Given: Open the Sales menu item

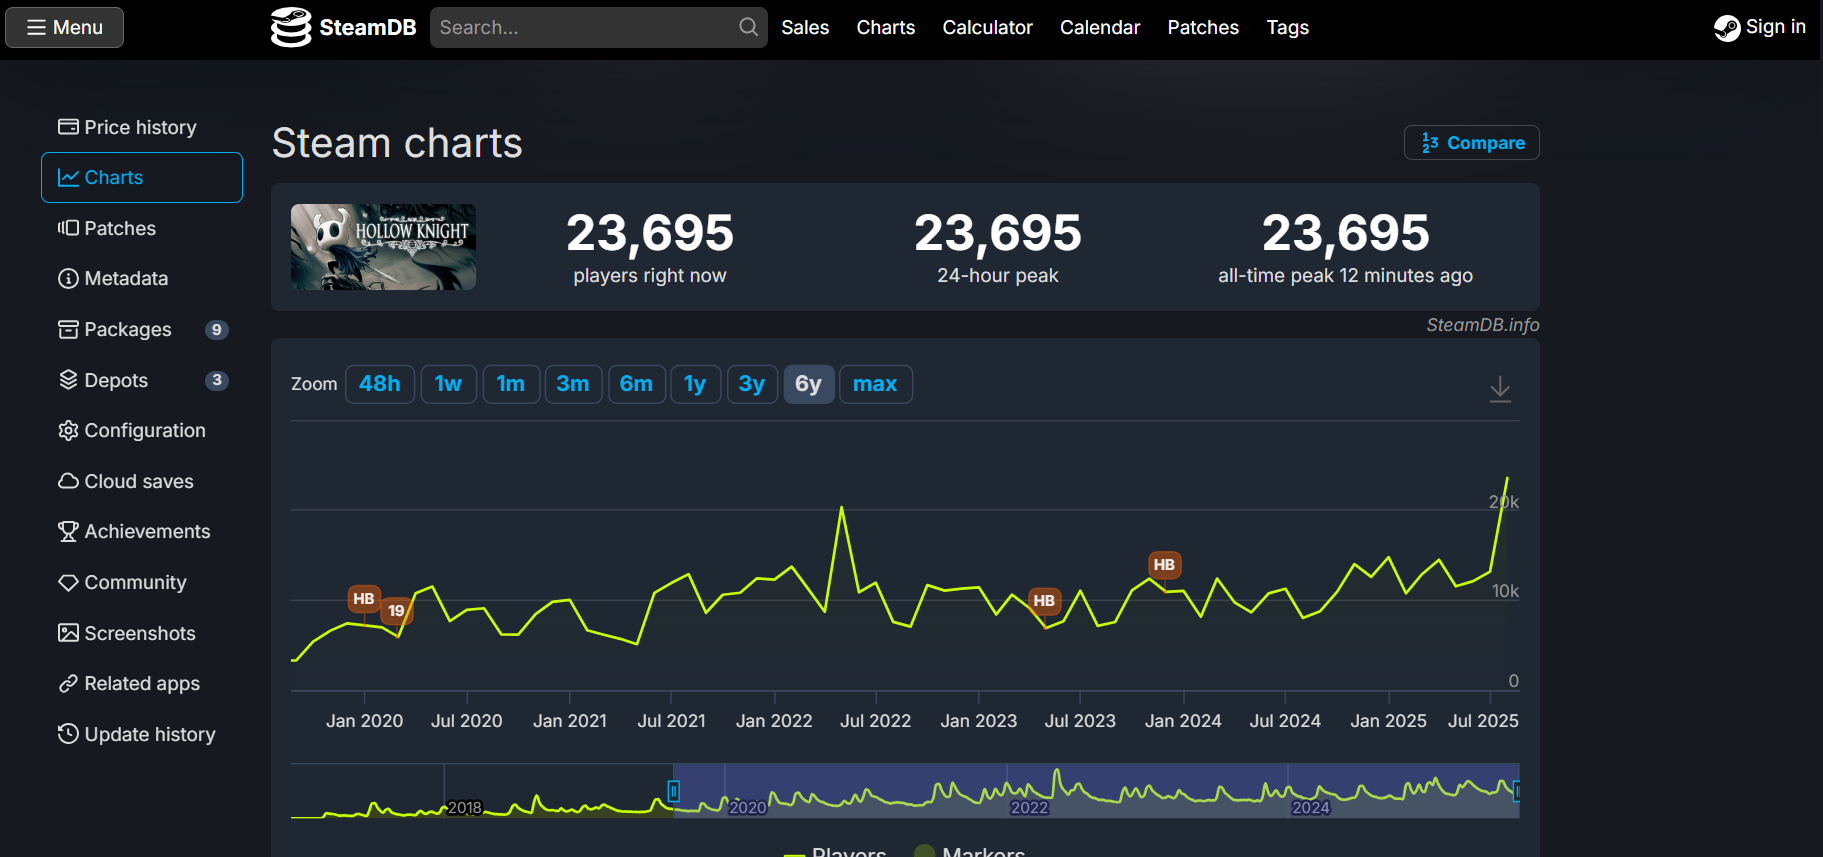Looking at the screenshot, I should [805, 27].
